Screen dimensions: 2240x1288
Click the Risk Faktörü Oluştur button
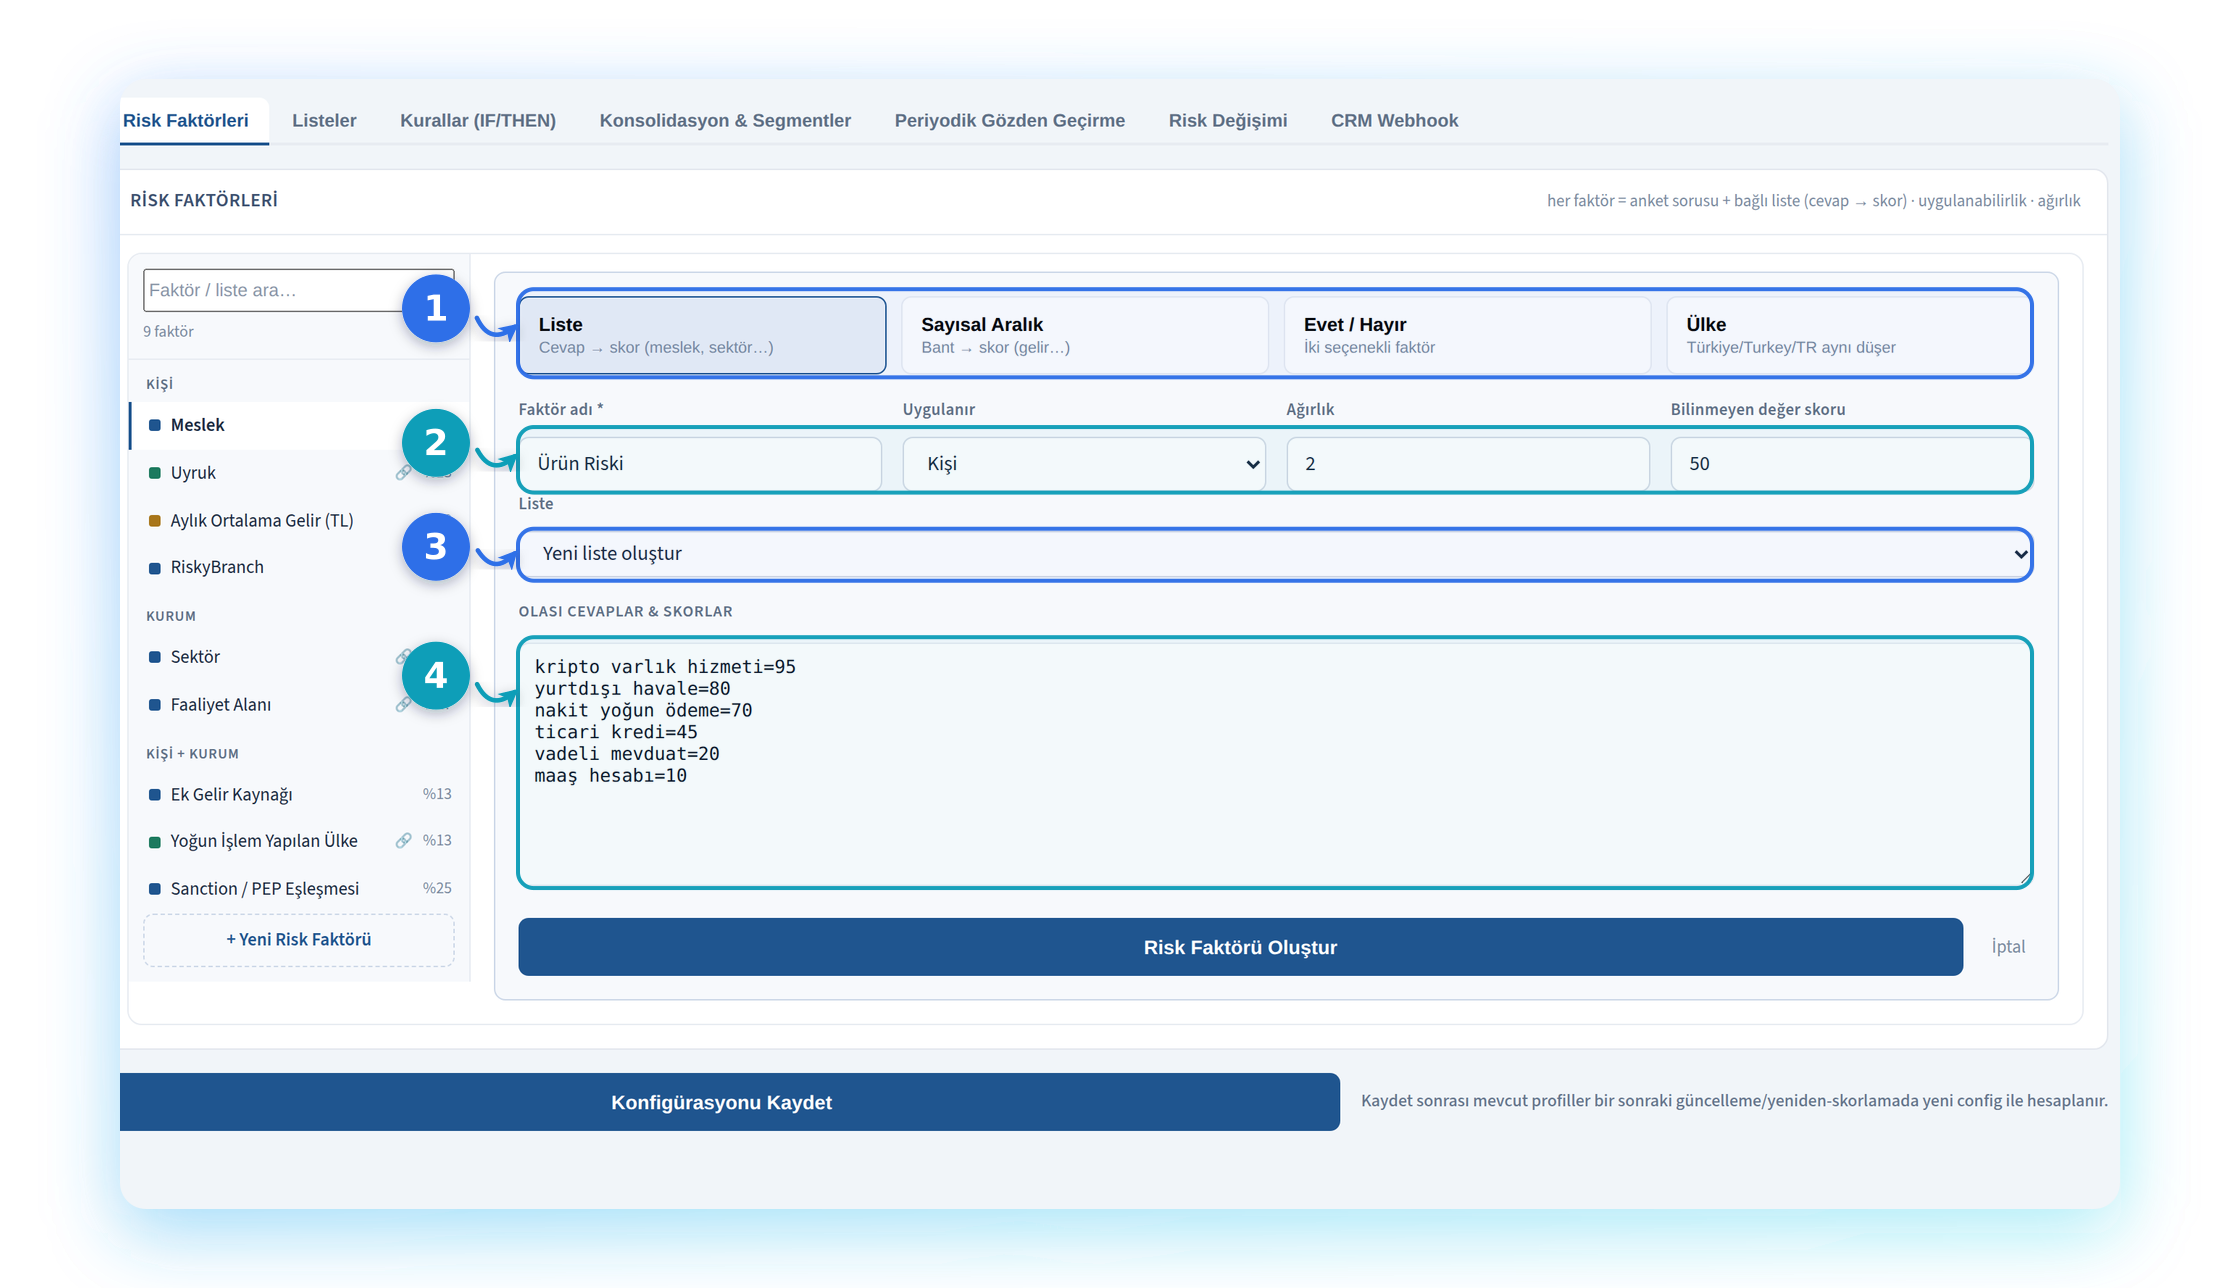1240,947
